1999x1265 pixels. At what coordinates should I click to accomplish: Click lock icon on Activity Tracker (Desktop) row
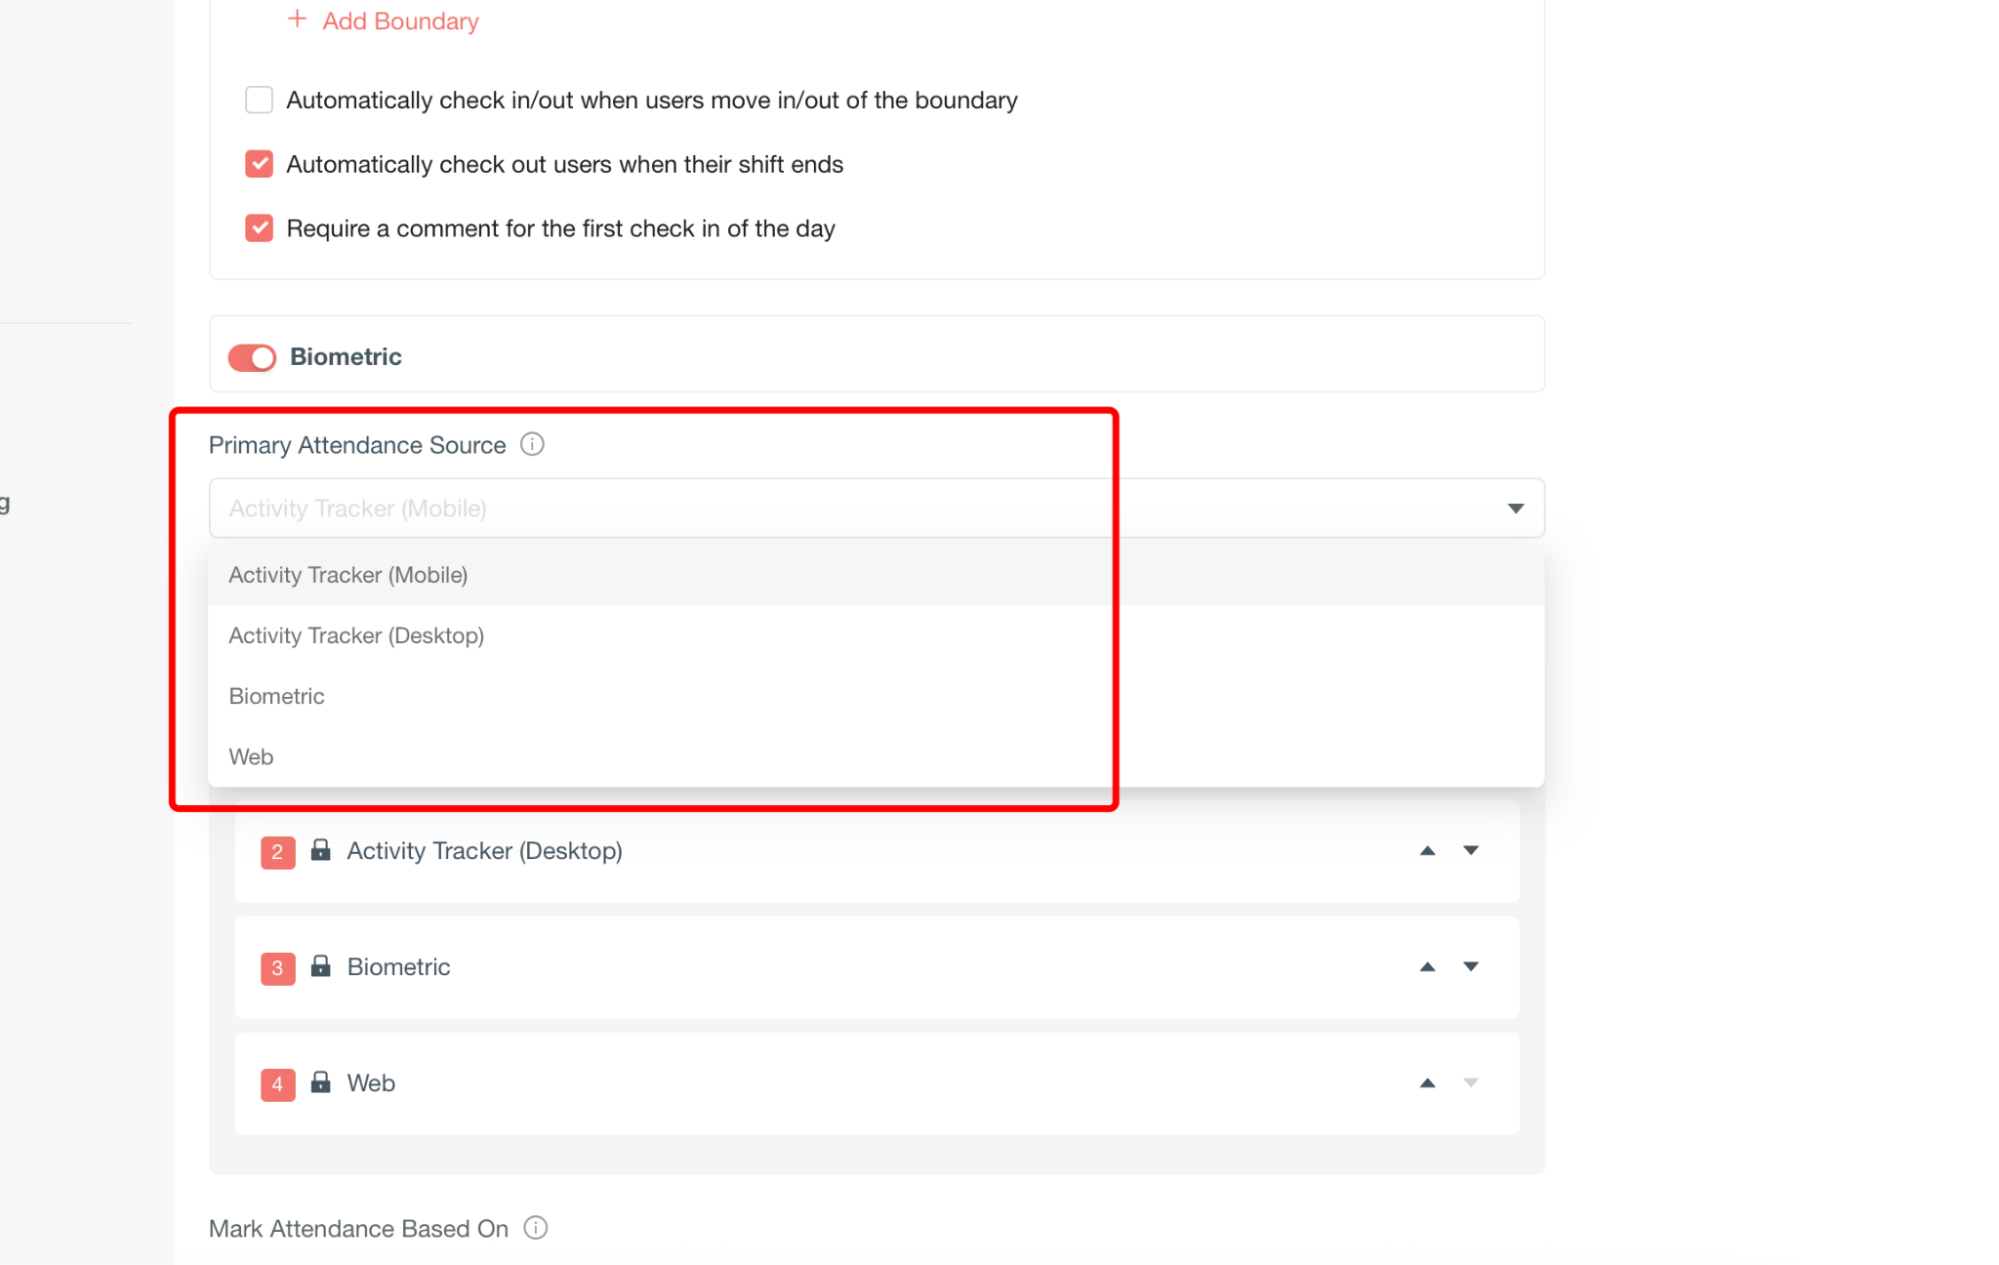point(320,850)
